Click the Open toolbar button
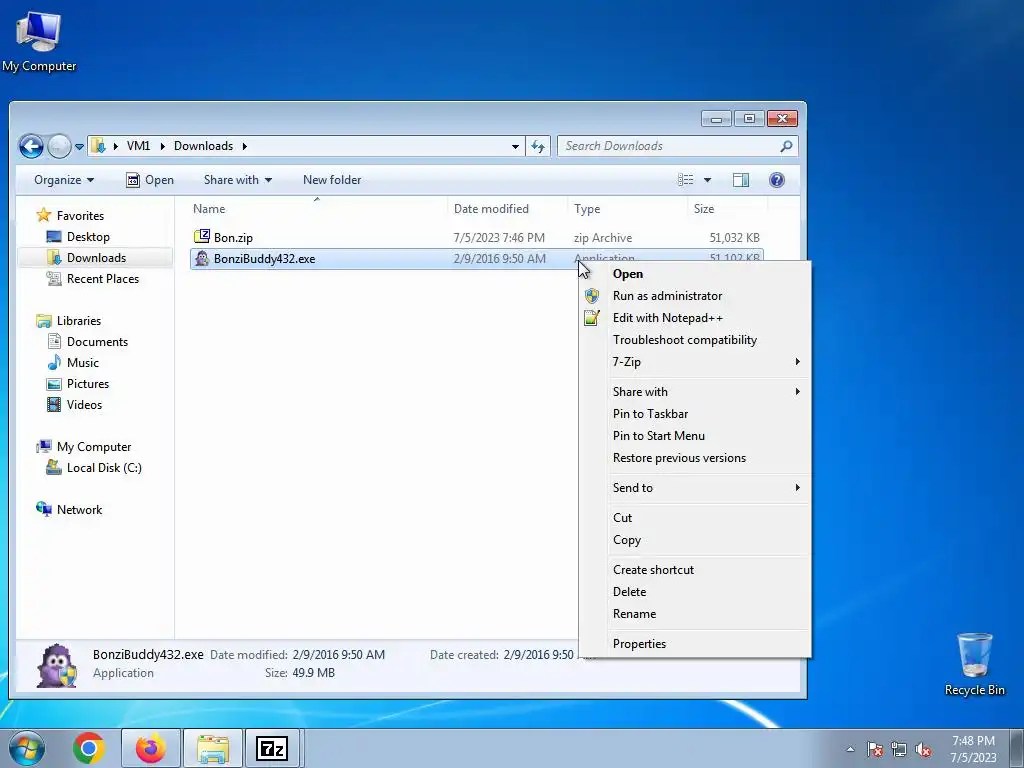This screenshot has height=768, width=1024. pos(150,180)
